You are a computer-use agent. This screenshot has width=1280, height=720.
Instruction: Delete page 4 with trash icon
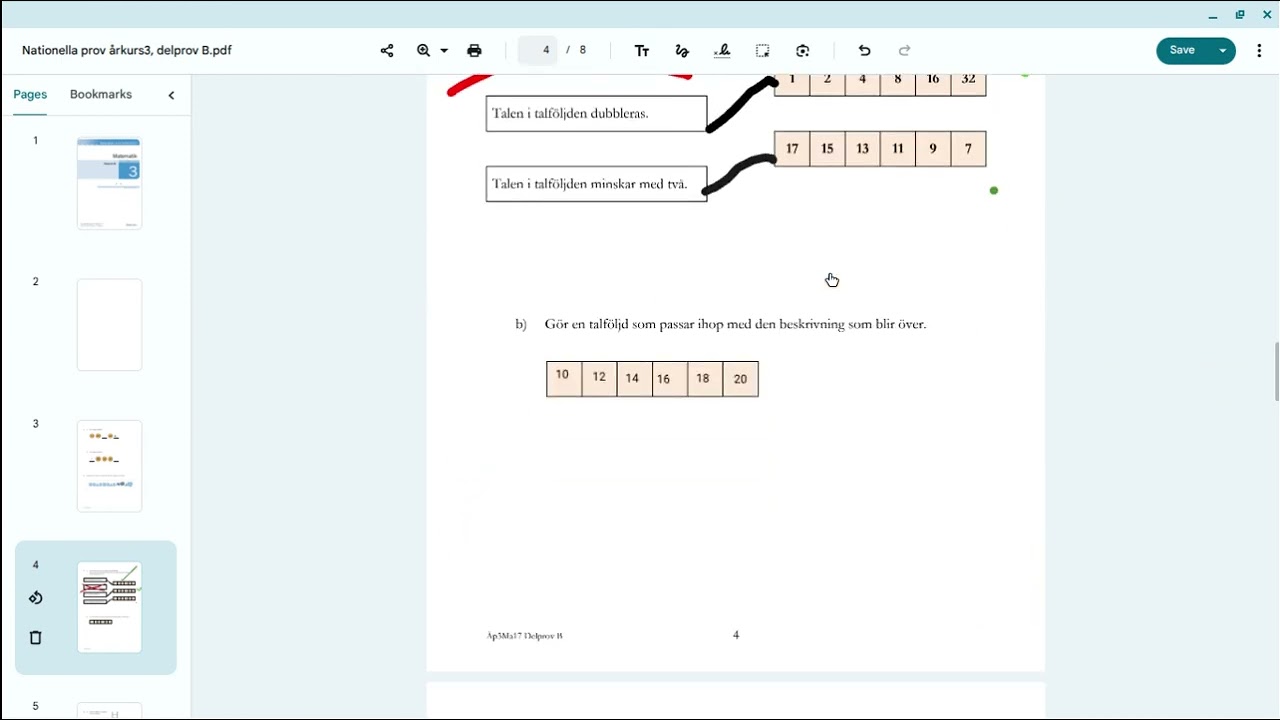point(36,637)
